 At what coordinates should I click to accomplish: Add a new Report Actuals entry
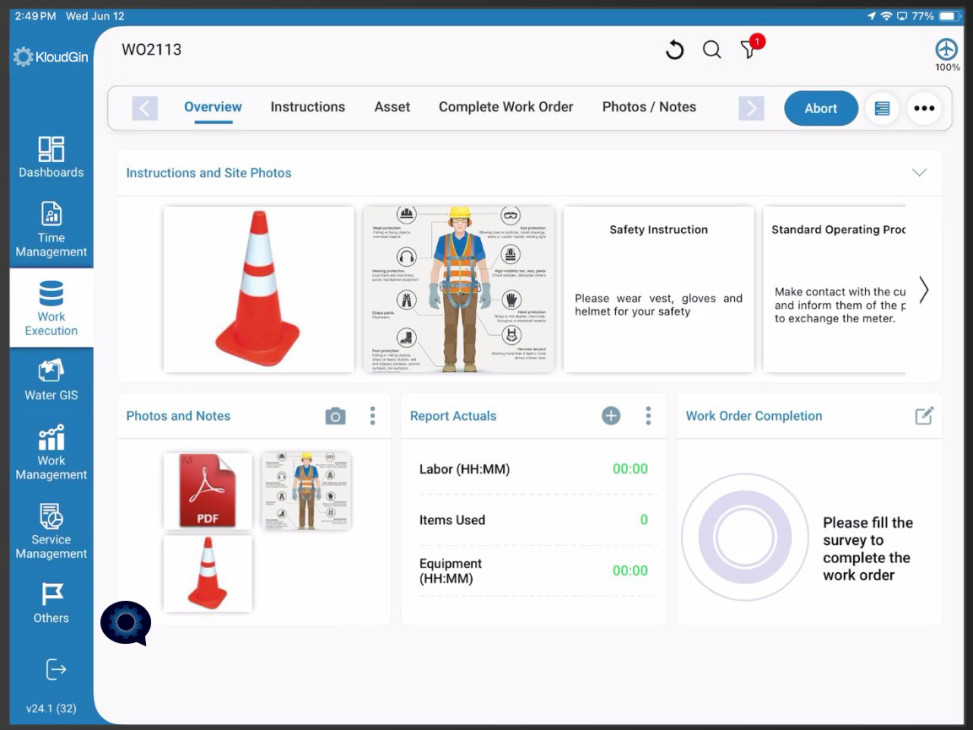(x=610, y=415)
